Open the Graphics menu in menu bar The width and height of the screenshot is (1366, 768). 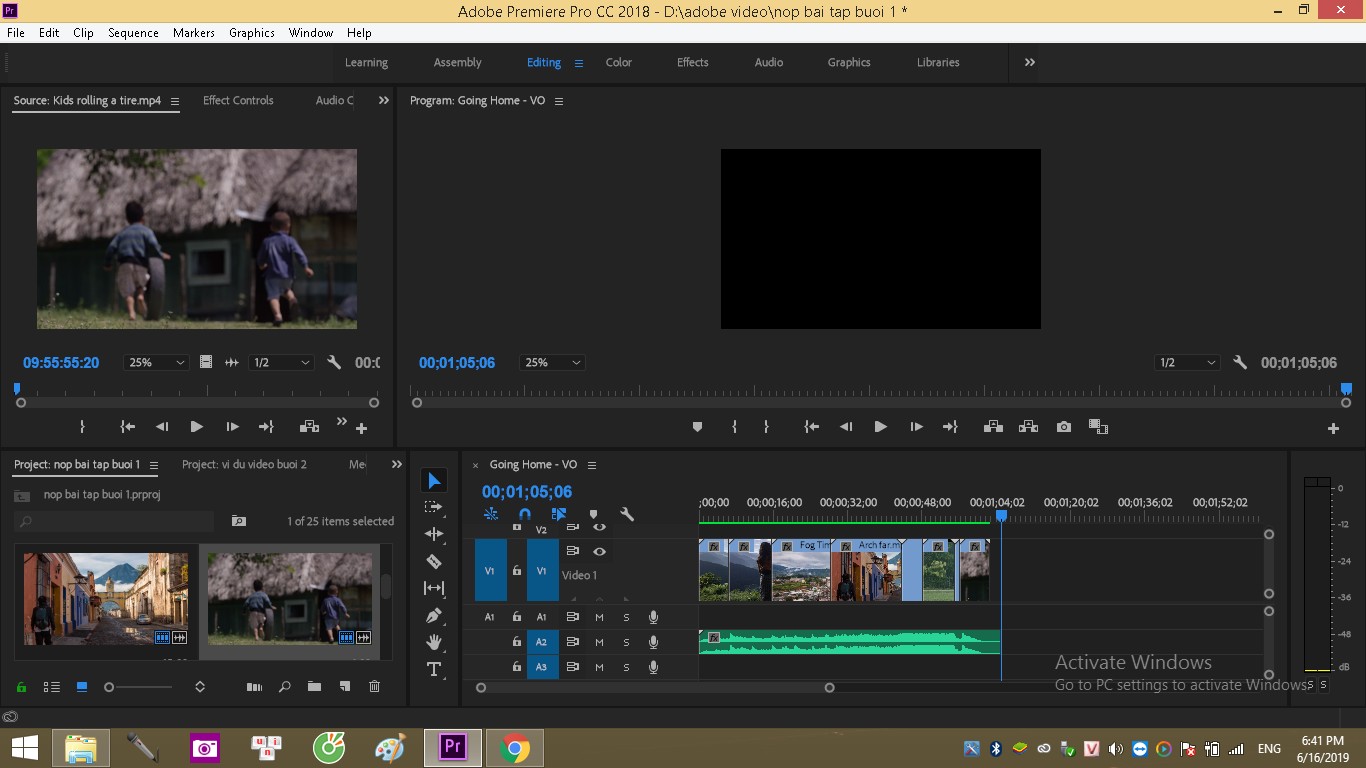pos(252,33)
